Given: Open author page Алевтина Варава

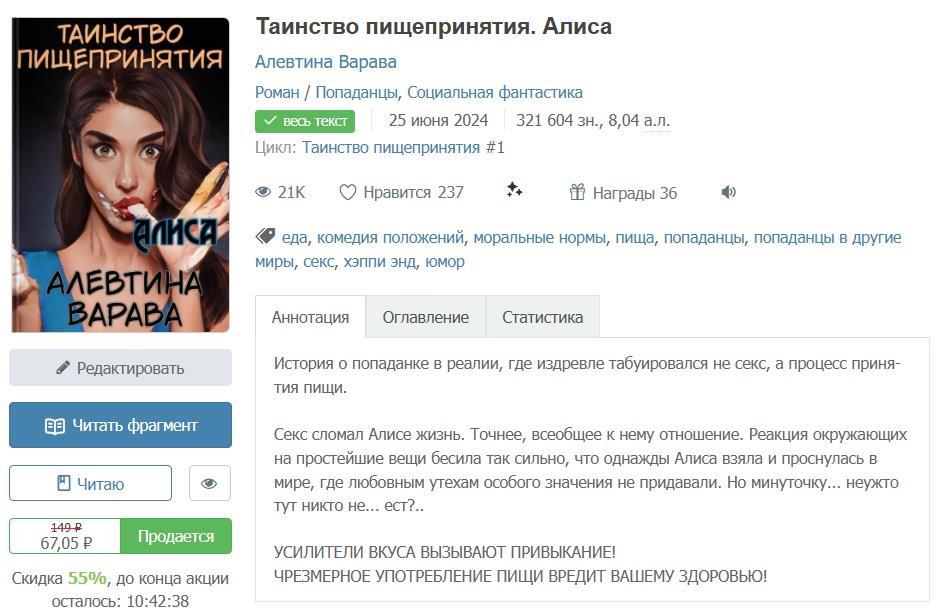Looking at the screenshot, I should coord(326,62).
